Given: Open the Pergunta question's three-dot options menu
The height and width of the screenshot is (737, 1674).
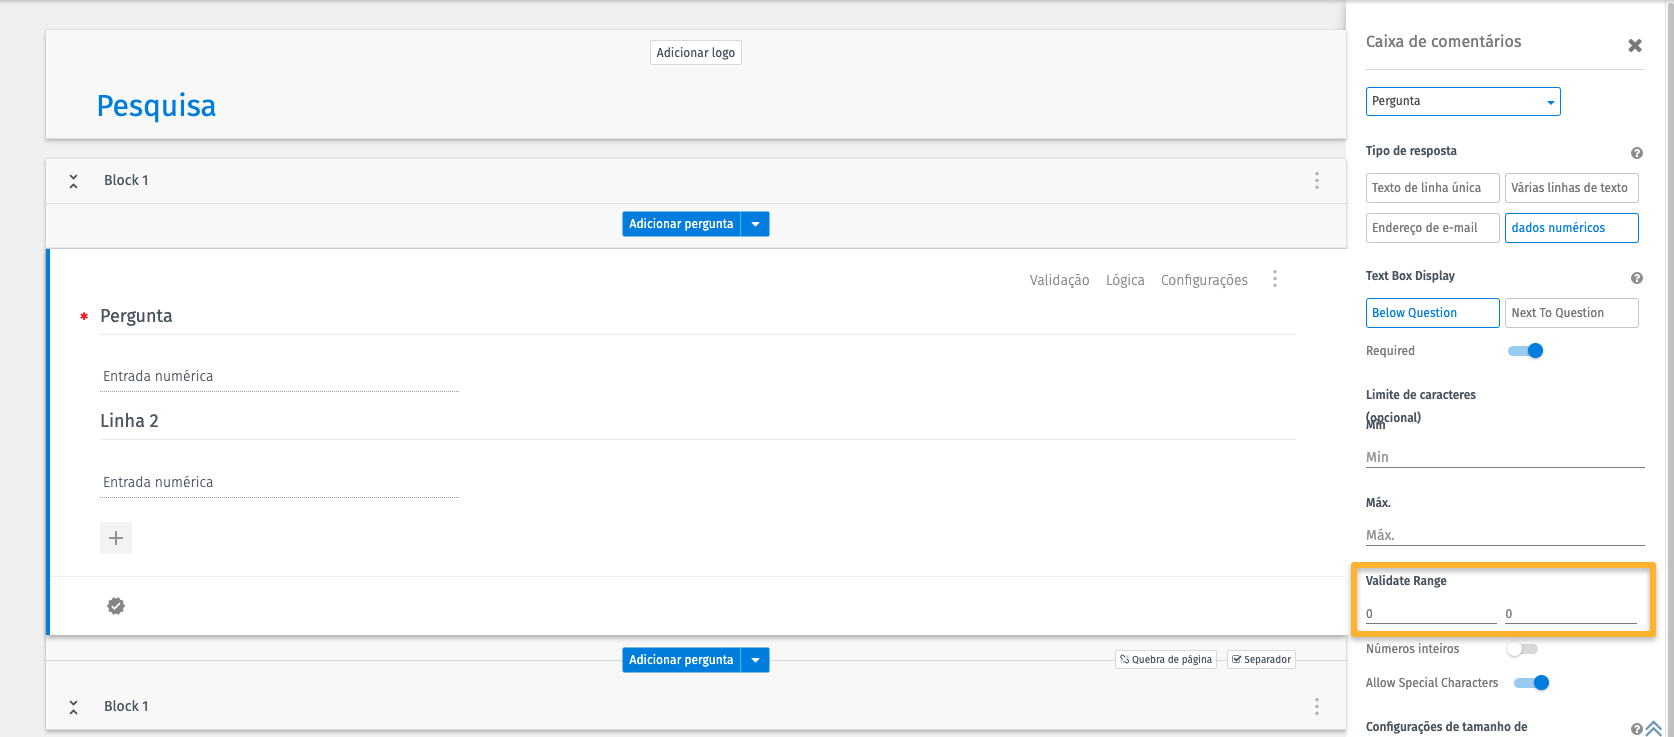Looking at the screenshot, I should coord(1274,279).
